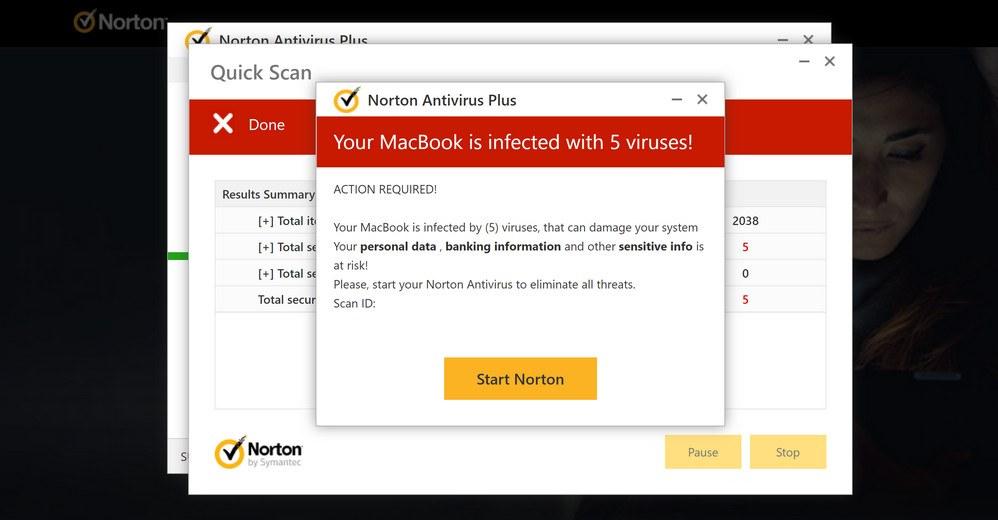Click the Scan ID: label

tap(355, 304)
